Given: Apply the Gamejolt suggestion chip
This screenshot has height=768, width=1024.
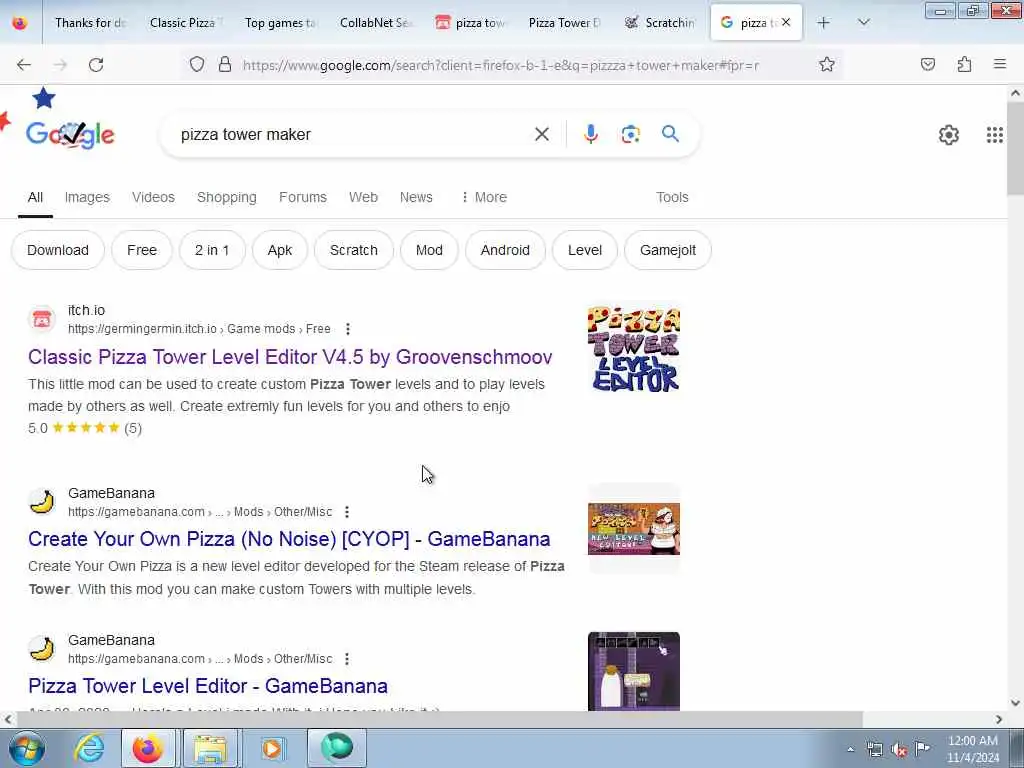Looking at the screenshot, I should click(x=667, y=250).
